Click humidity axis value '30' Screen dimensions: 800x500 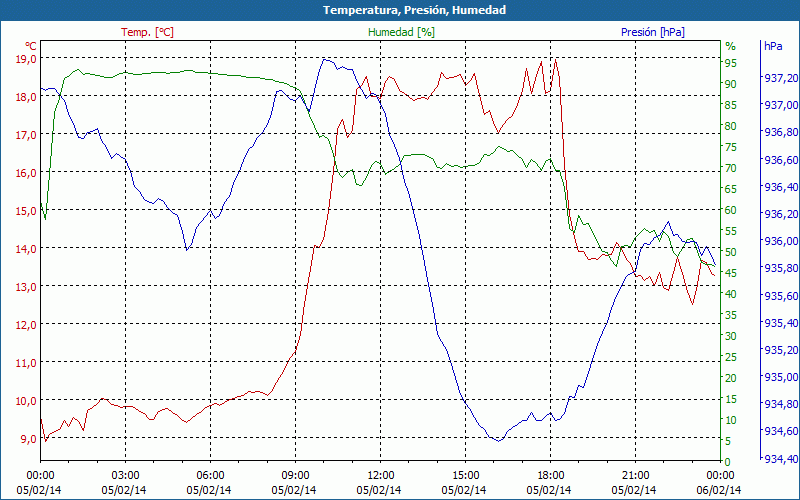(x=731, y=336)
